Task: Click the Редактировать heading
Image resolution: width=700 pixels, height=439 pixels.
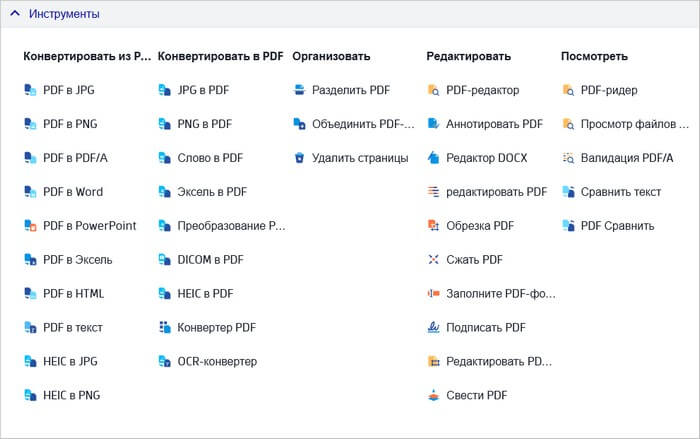Action: pos(469,56)
